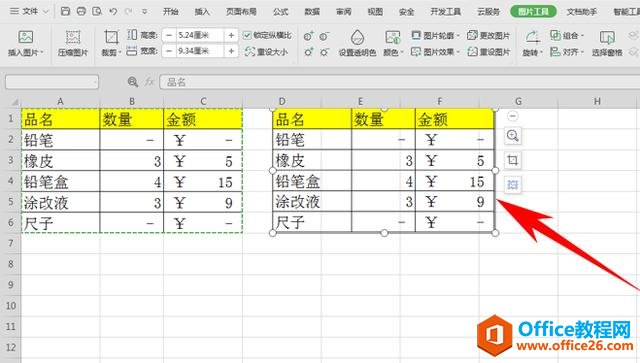The height and width of the screenshot is (363, 640).
Task: Decrease picture height with minus button
Action: 169,36
